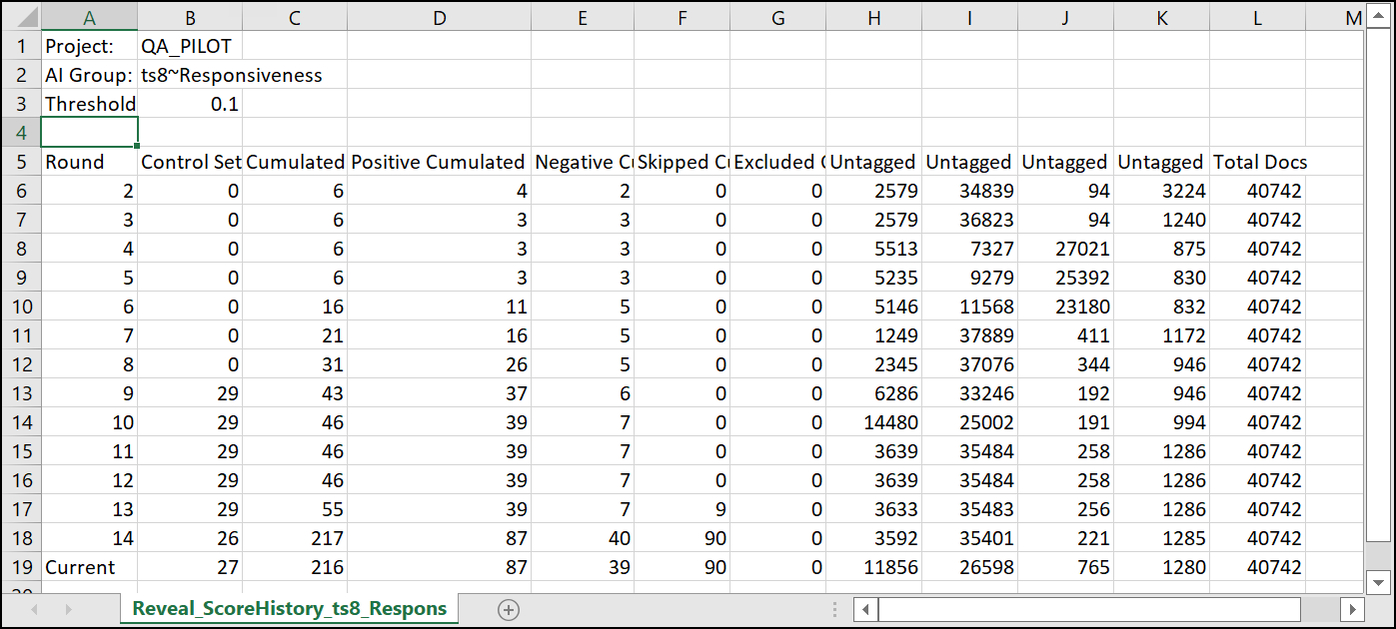The width and height of the screenshot is (1396, 629).
Task: Click the horizontal scrollbar right arrow
Action: [1351, 609]
